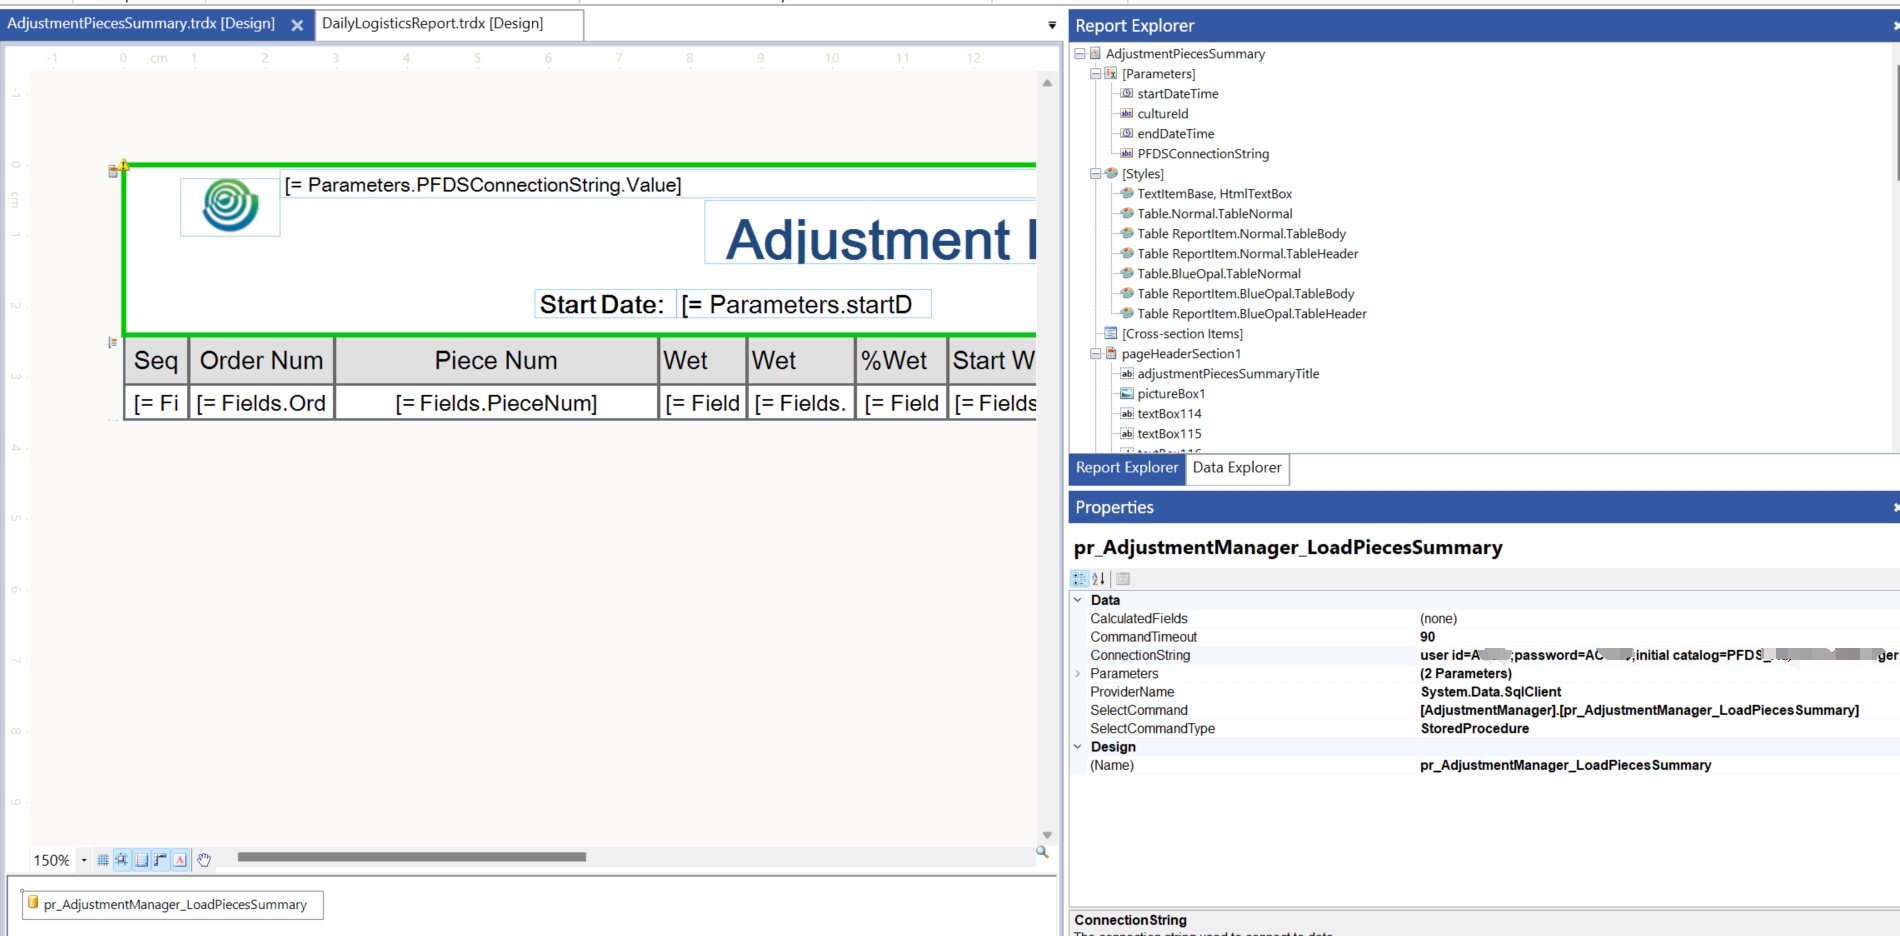Select the pan hand tool
This screenshot has width=1900, height=936.
[204, 860]
